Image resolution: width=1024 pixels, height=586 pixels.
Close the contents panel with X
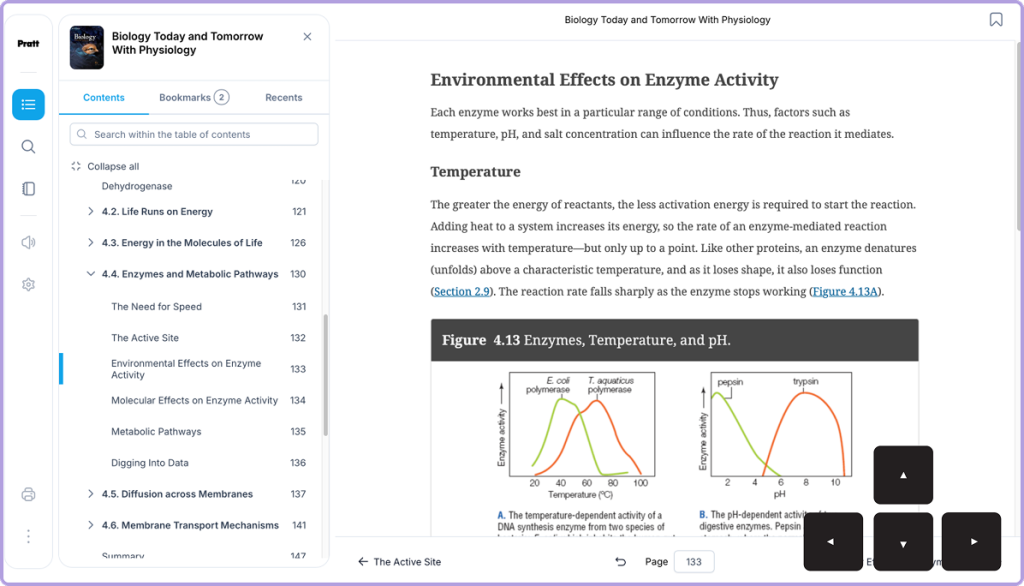(308, 37)
